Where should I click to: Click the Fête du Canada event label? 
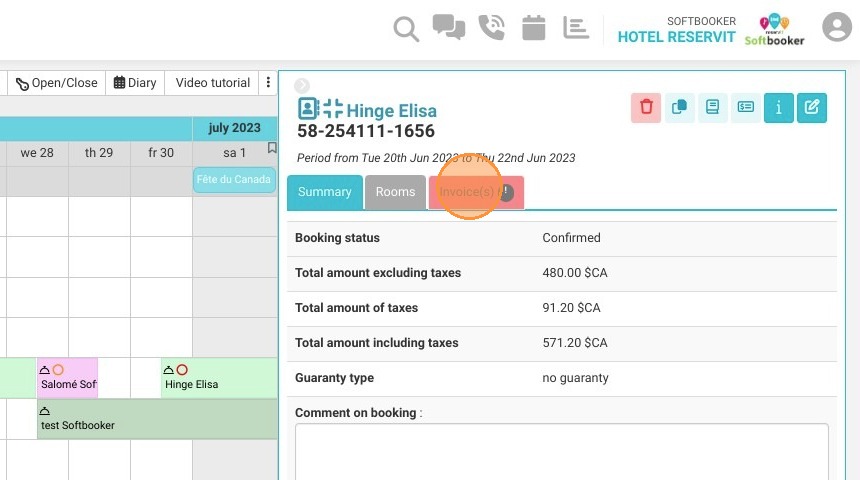[x=234, y=179]
